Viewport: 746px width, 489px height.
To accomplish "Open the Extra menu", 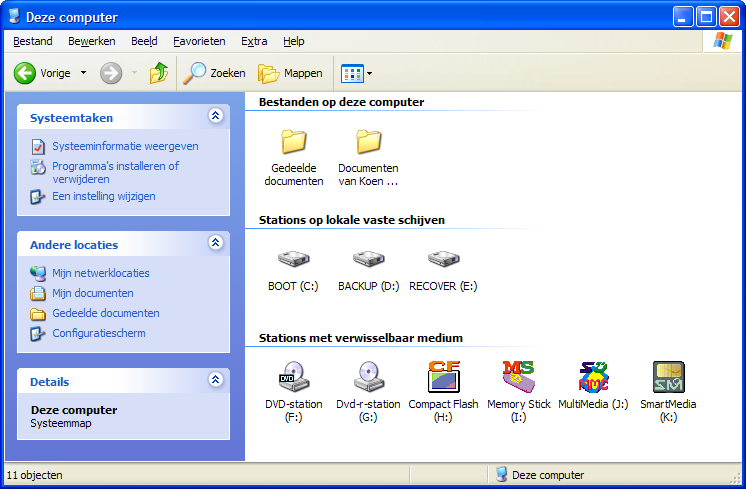I will coord(254,41).
